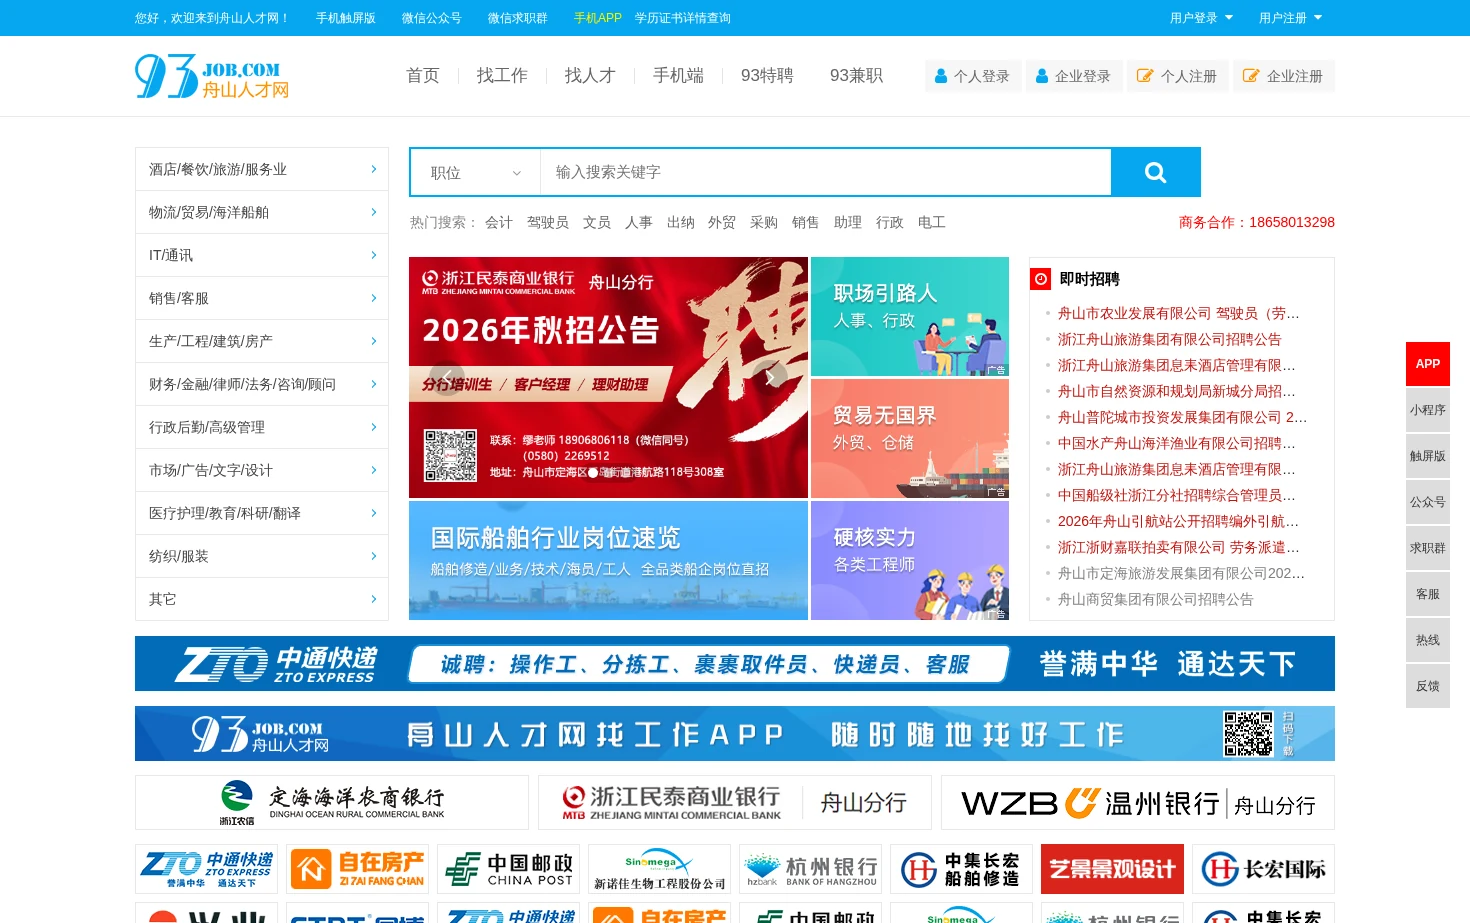
Task: Go to next carousel slide arrow
Action: point(770,378)
